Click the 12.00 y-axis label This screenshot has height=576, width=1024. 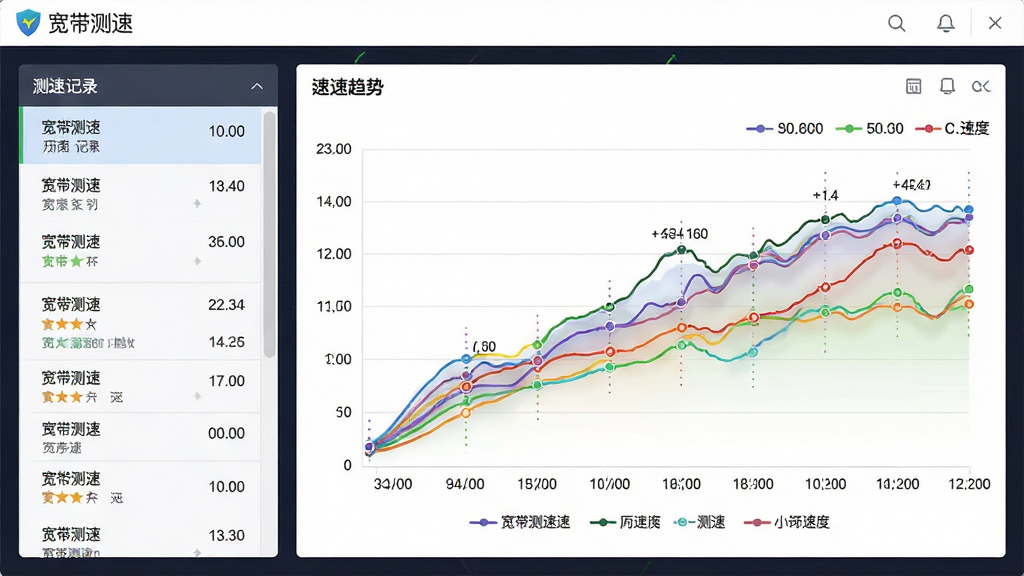point(334,254)
